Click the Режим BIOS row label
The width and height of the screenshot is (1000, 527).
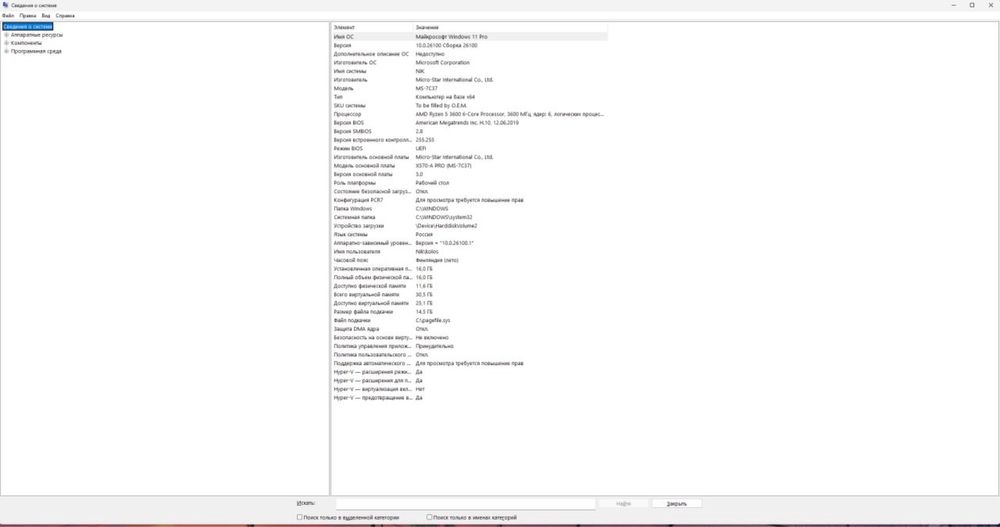[x=348, y=149]
